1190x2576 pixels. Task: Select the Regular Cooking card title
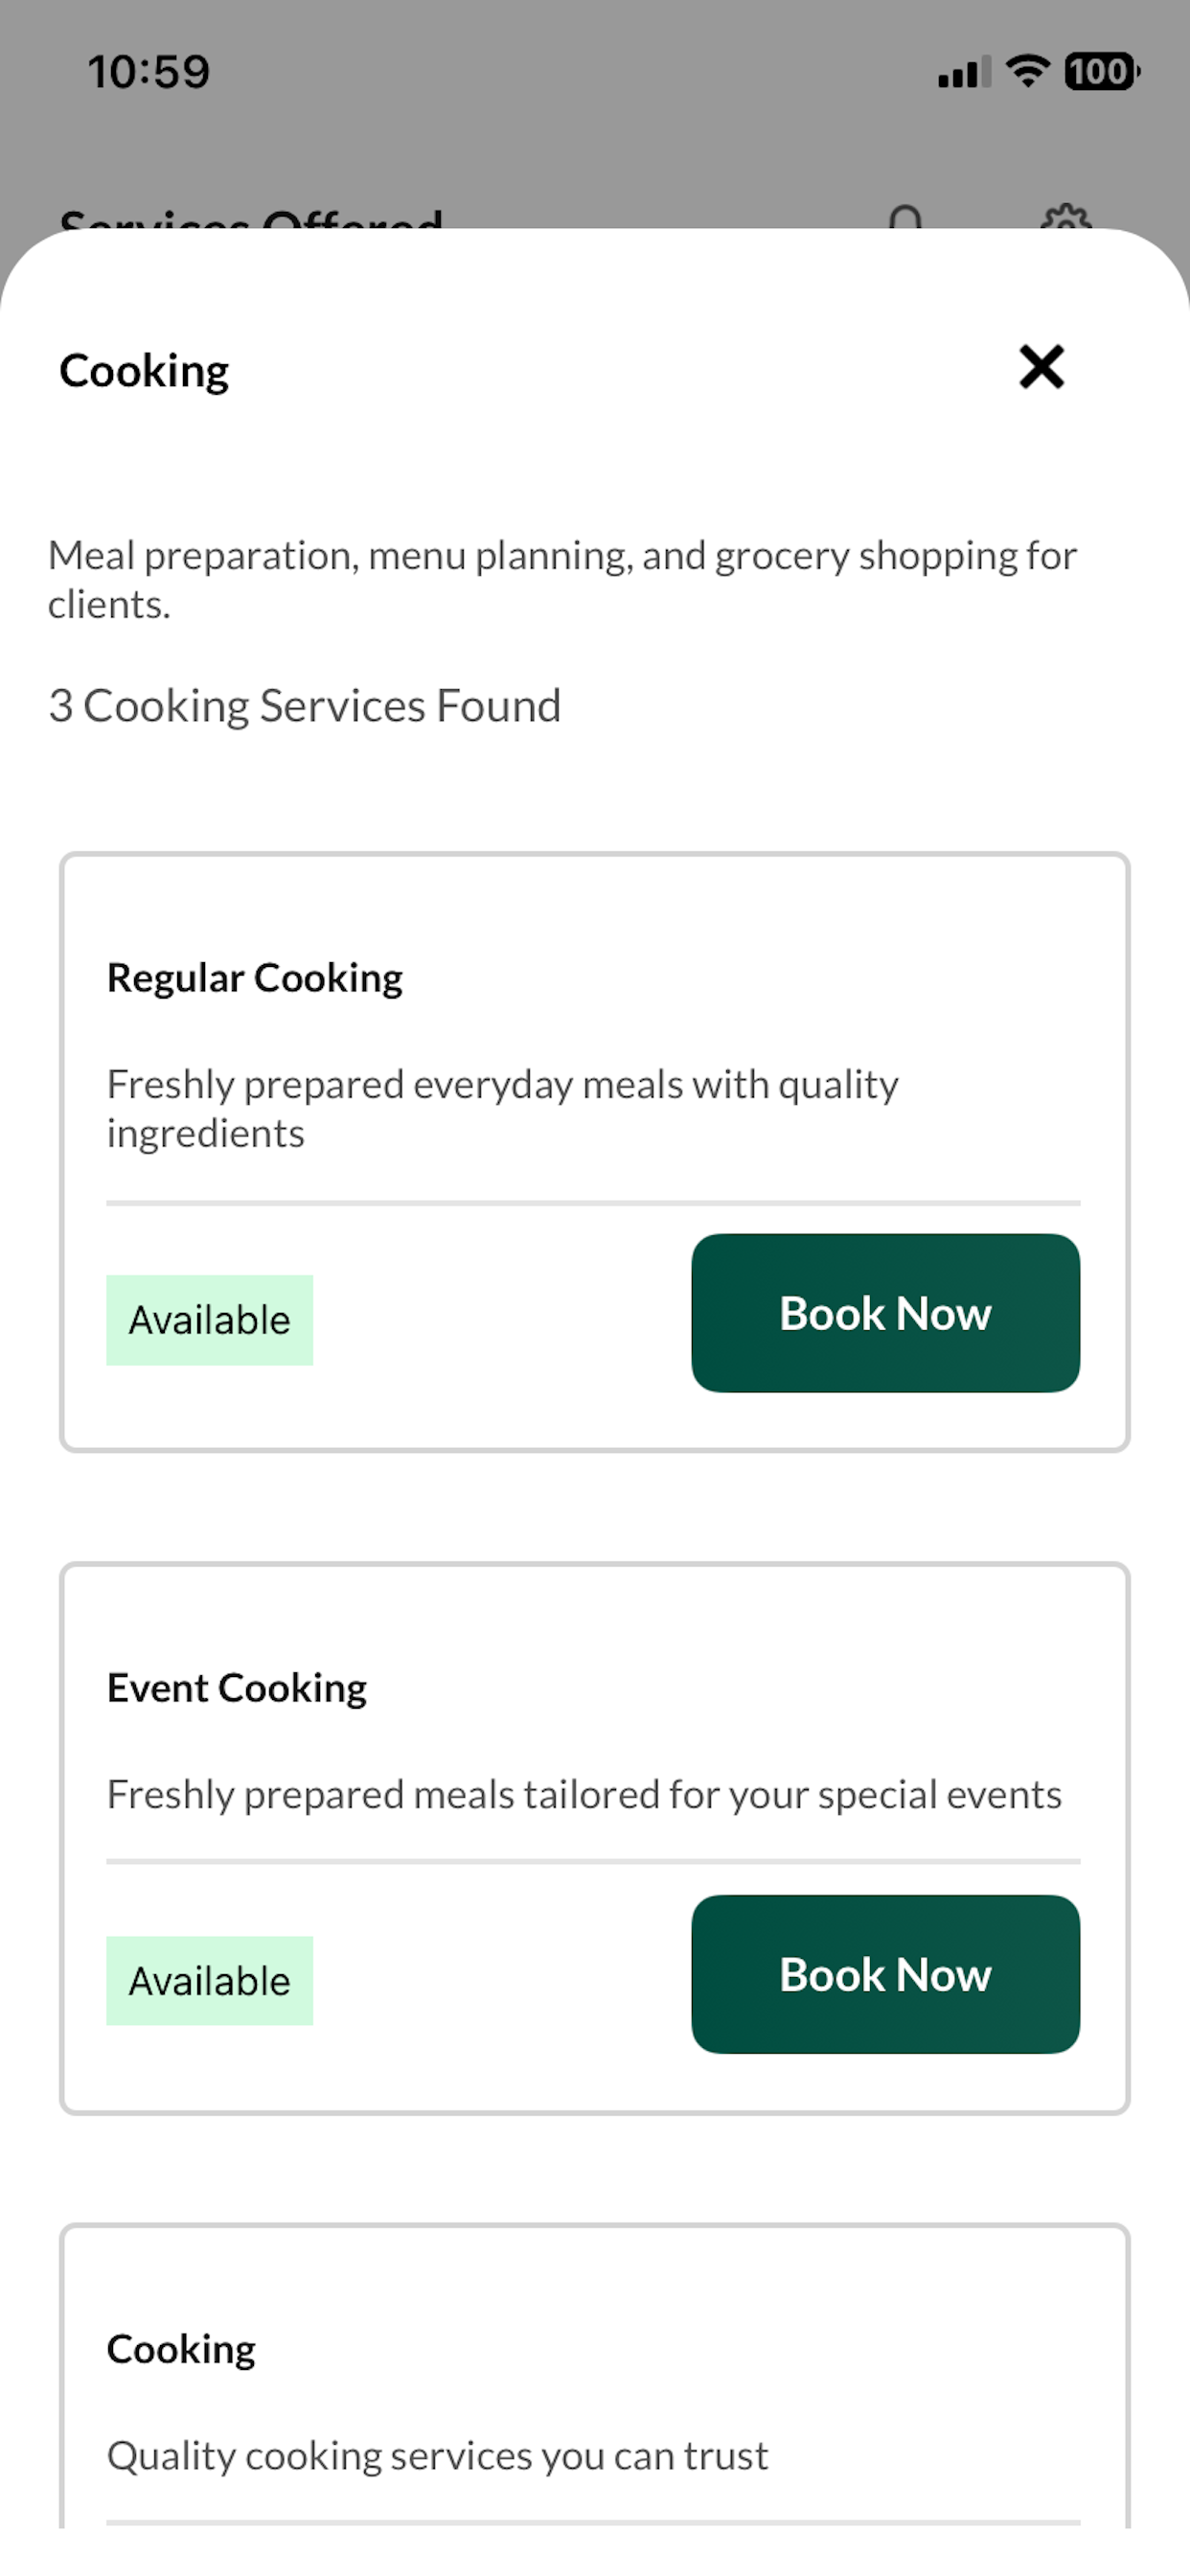pos(255,978)
